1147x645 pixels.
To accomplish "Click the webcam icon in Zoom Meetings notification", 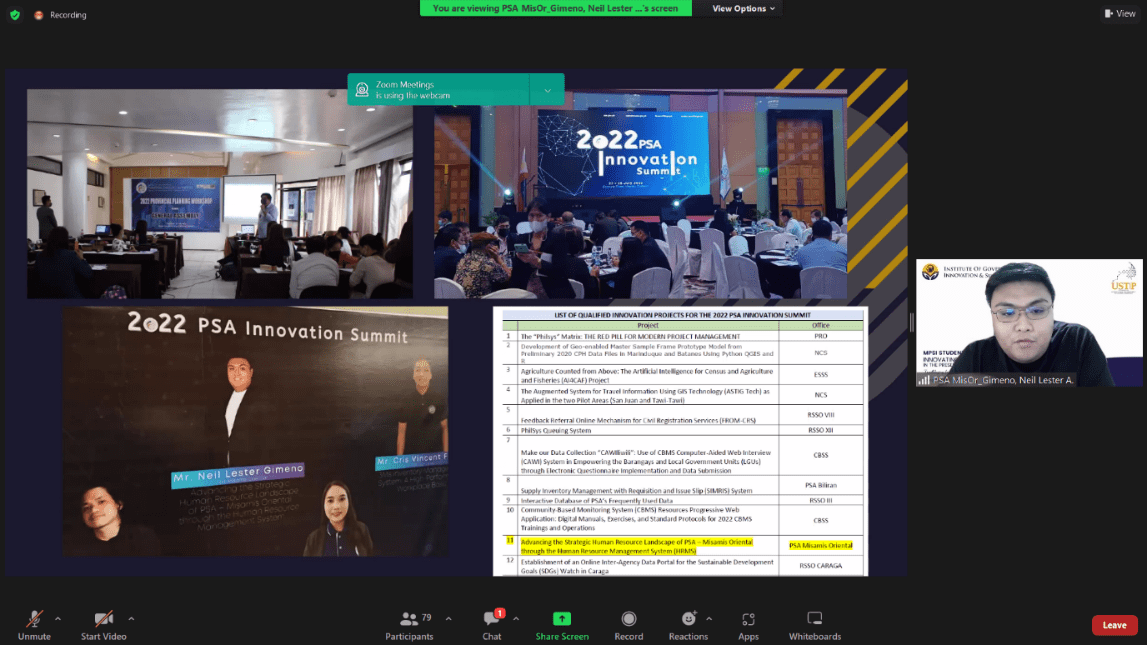I will pos(361,90).
